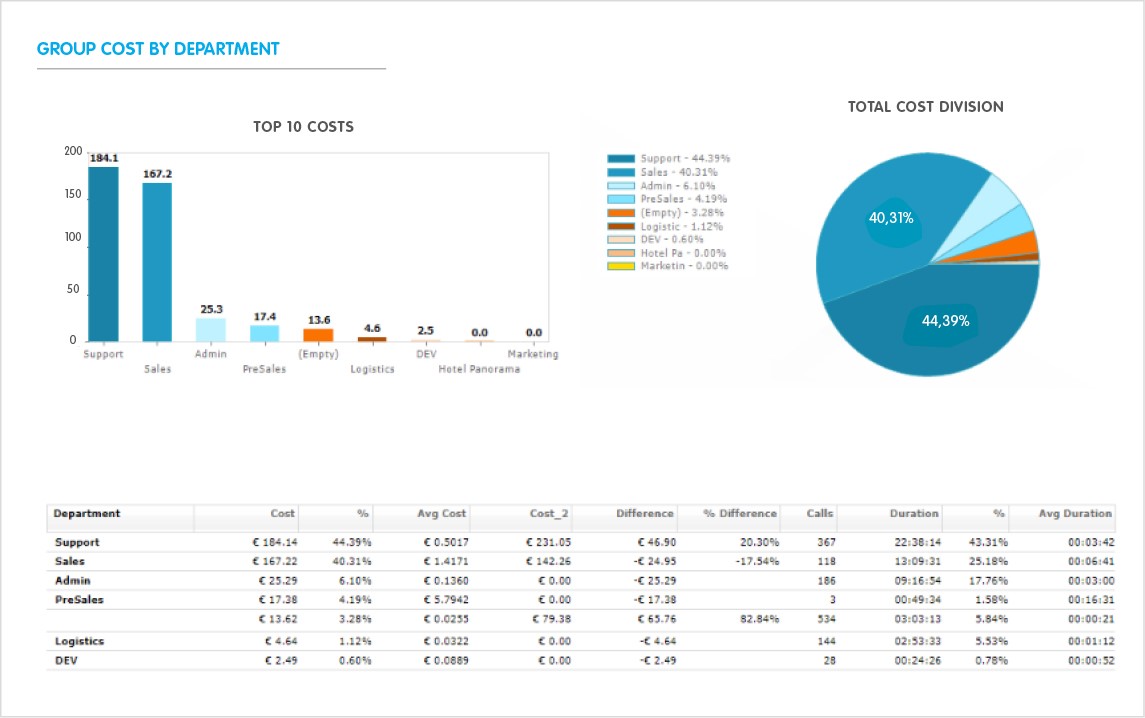Open the GROUP COST BY DEPARTMENT title
The width and height of the screenshot is (1145, 718).
[158, 47]
